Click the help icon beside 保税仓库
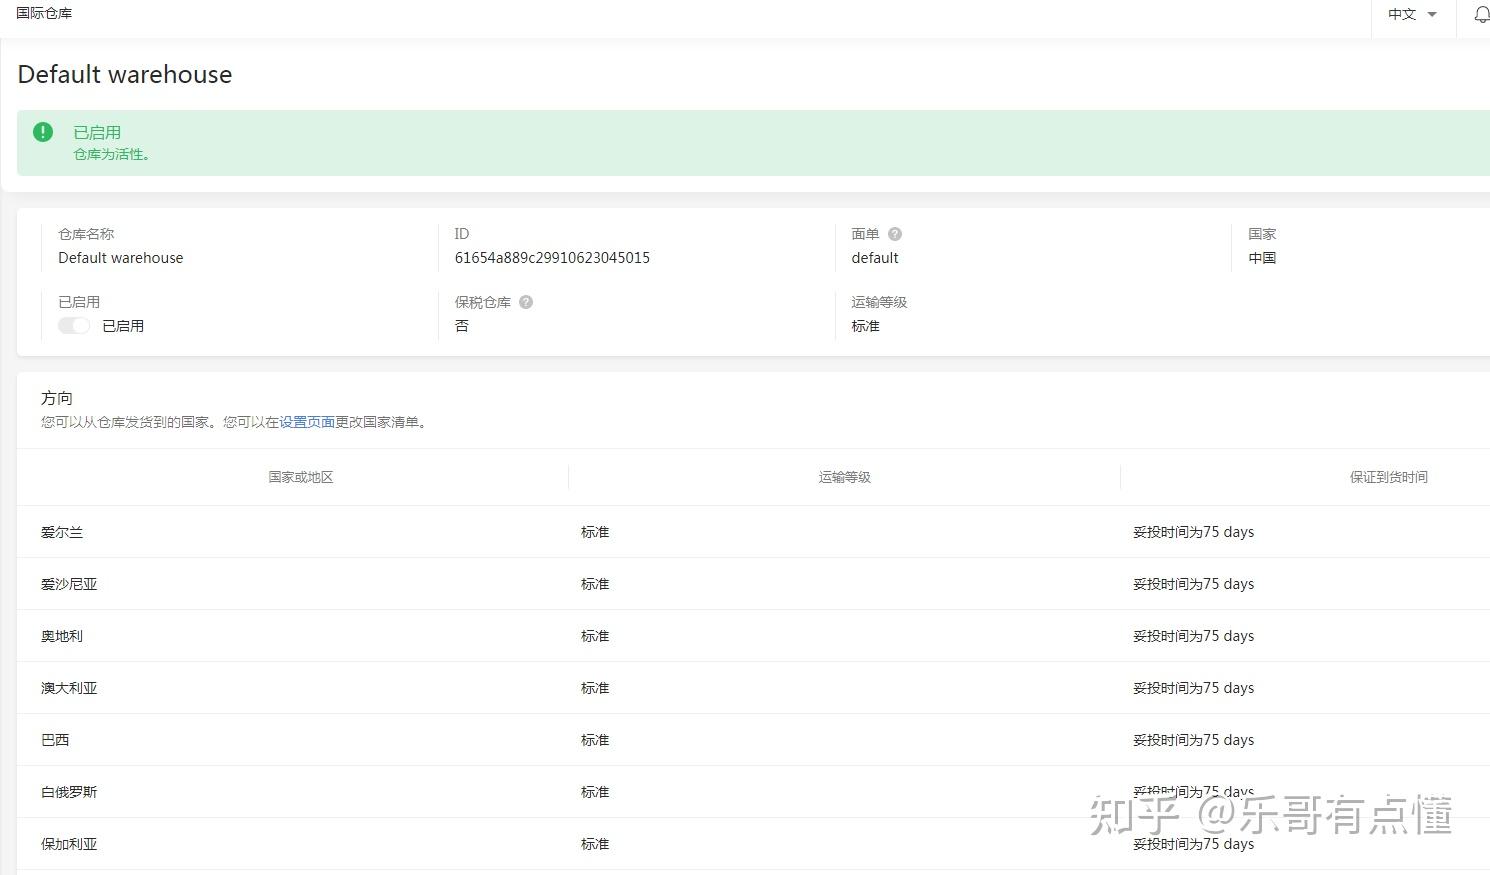1490x875 pixels. [x=526, y=302]
